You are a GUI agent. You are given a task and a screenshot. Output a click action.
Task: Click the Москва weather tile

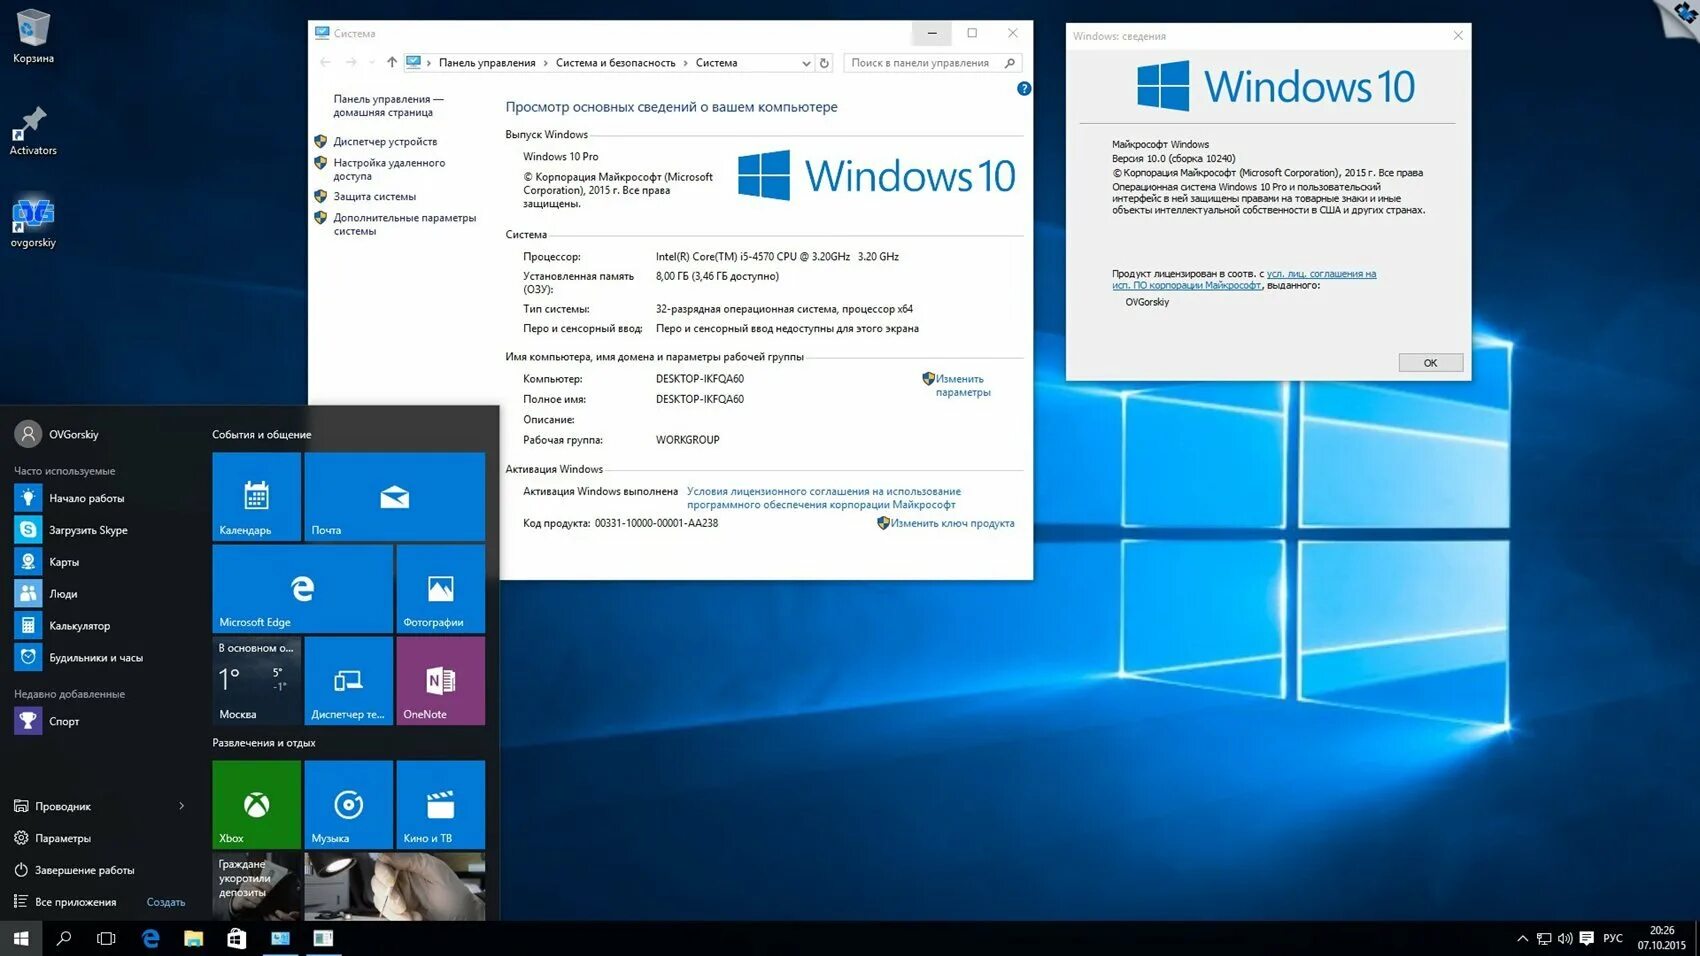click(255, 681)
